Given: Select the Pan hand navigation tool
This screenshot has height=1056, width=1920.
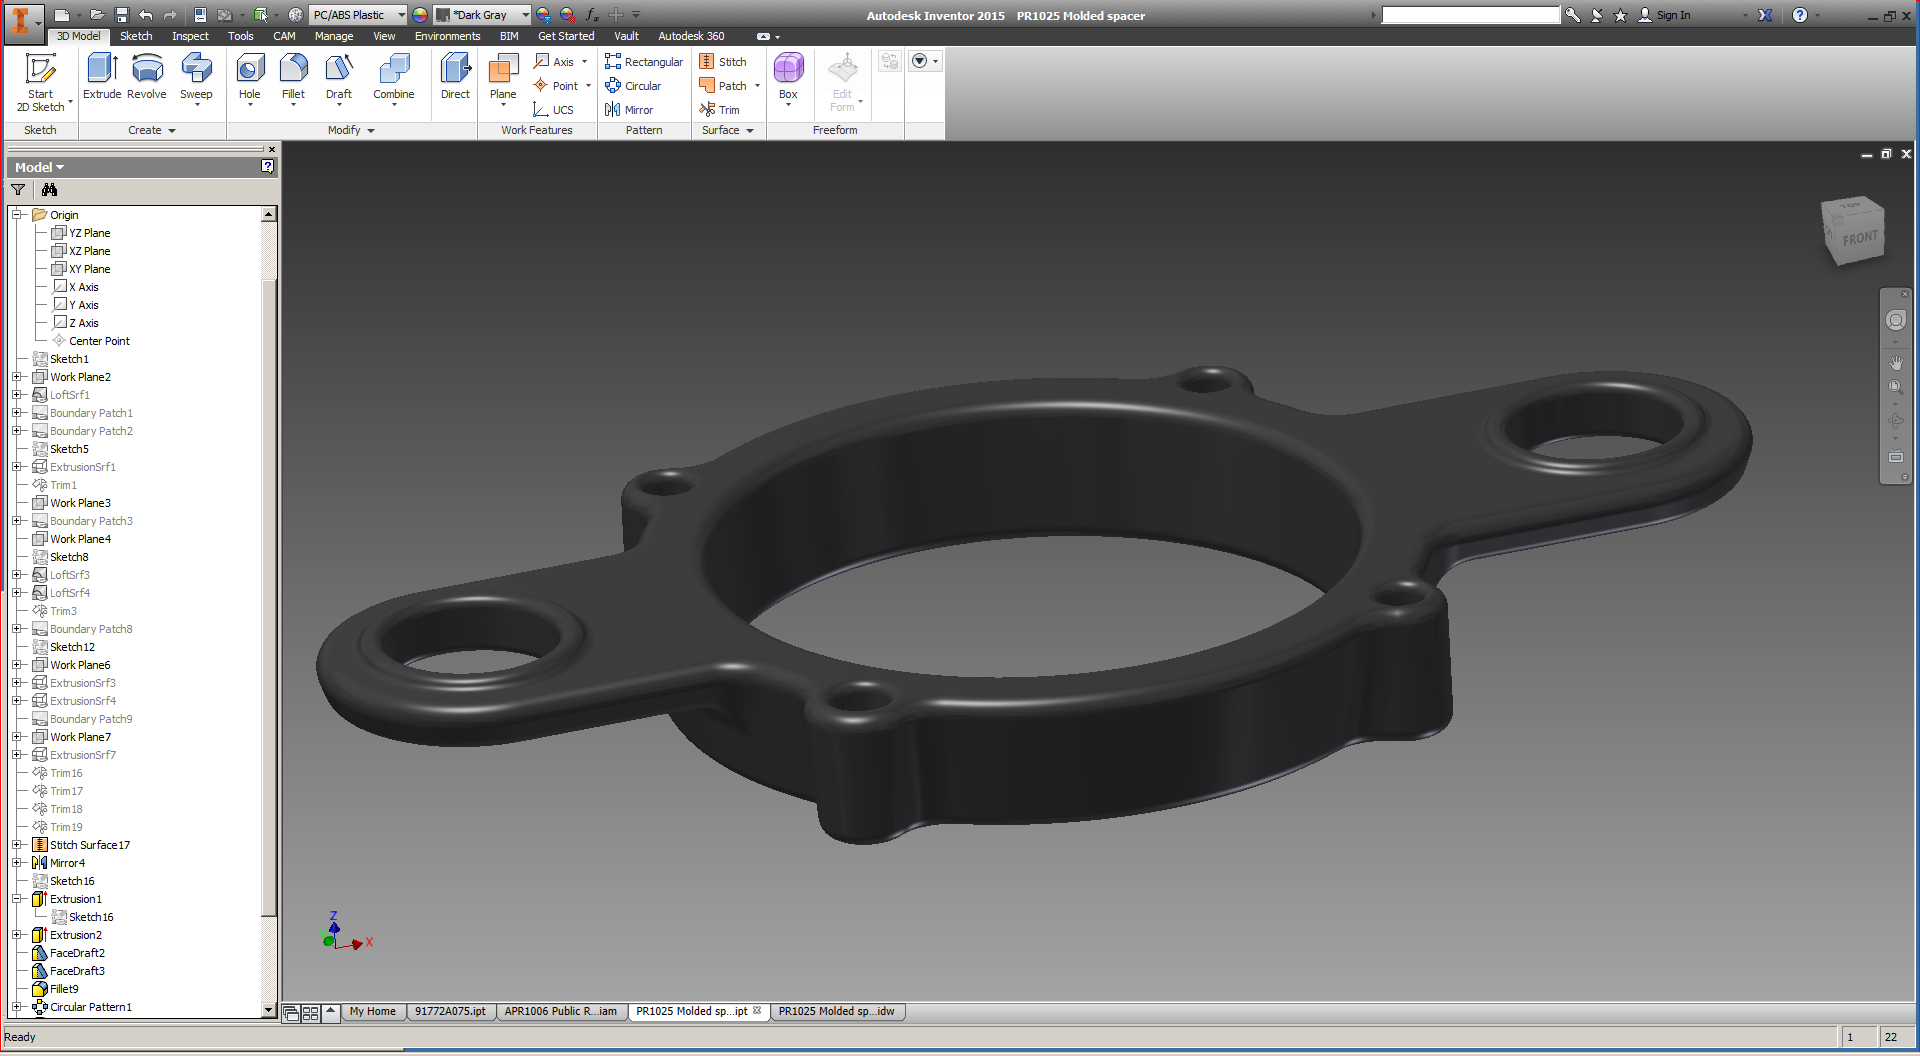Looking at the screenshot, I should [1895, 362].
